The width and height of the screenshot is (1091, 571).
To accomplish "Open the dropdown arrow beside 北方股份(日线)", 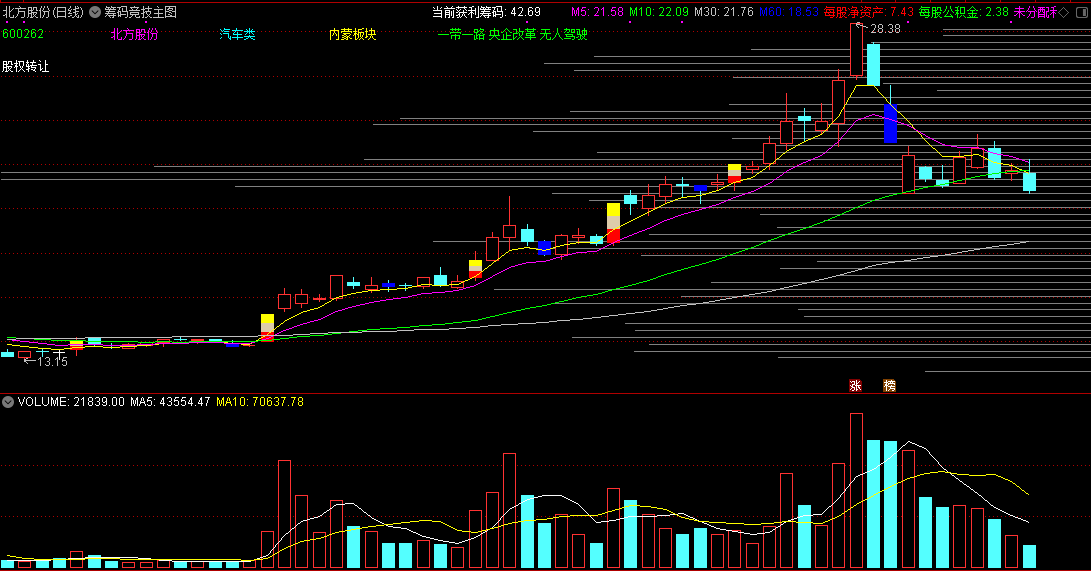I will [x=95, y=12].
